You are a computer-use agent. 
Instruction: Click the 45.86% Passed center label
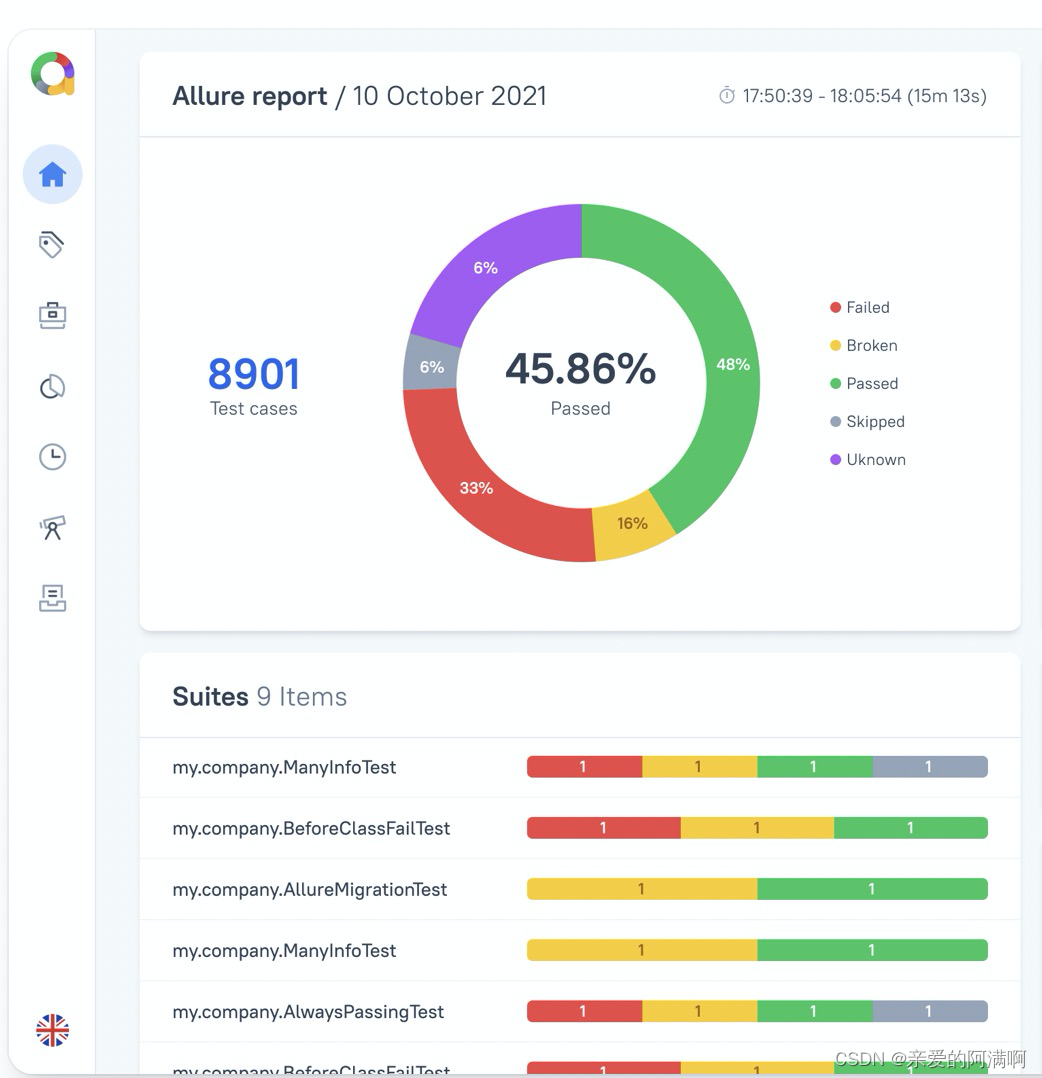pos(581,382)
